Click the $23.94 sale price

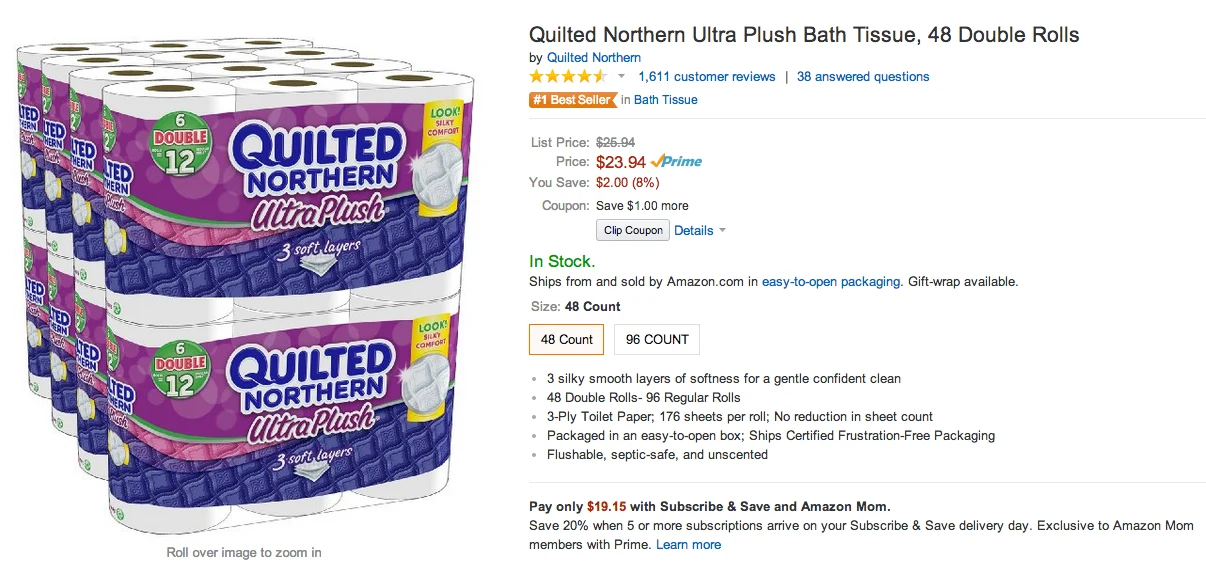pos(620,162)
